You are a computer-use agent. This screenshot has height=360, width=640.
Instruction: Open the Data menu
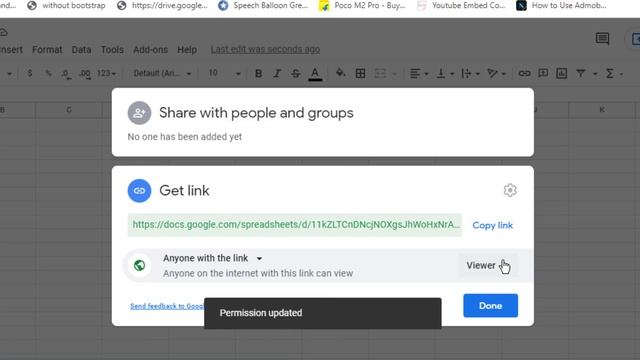coord(81,50)
